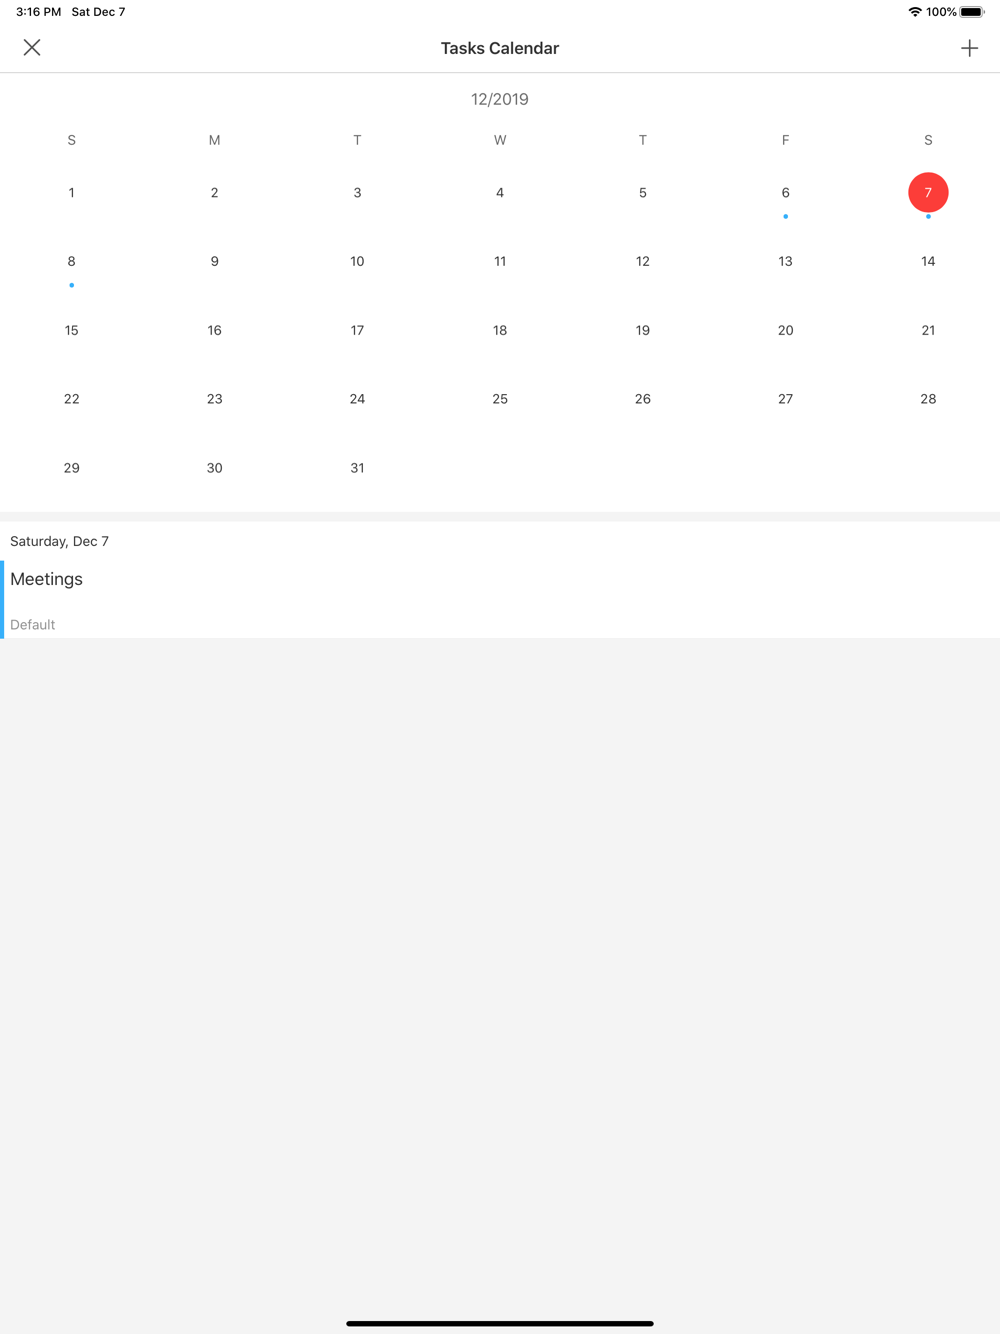Pick date 28 in the calendar

[928, 399]
